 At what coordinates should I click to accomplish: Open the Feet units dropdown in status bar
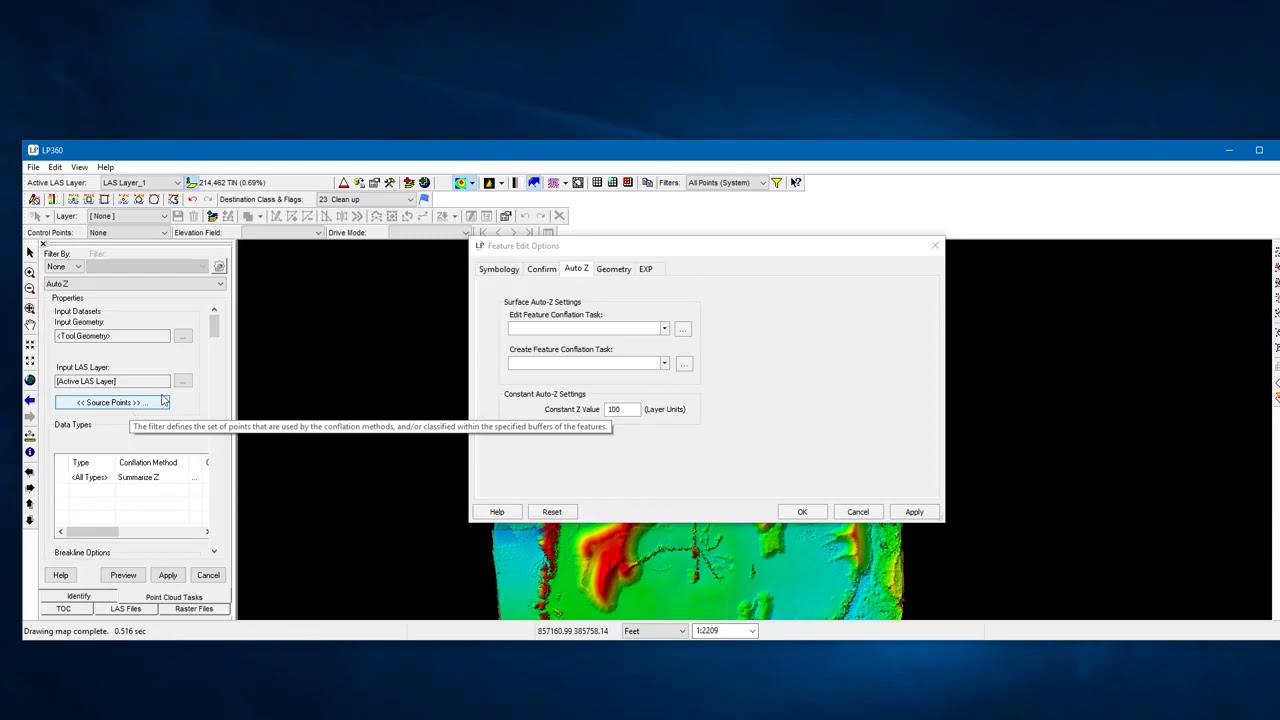tap(655, 631)
